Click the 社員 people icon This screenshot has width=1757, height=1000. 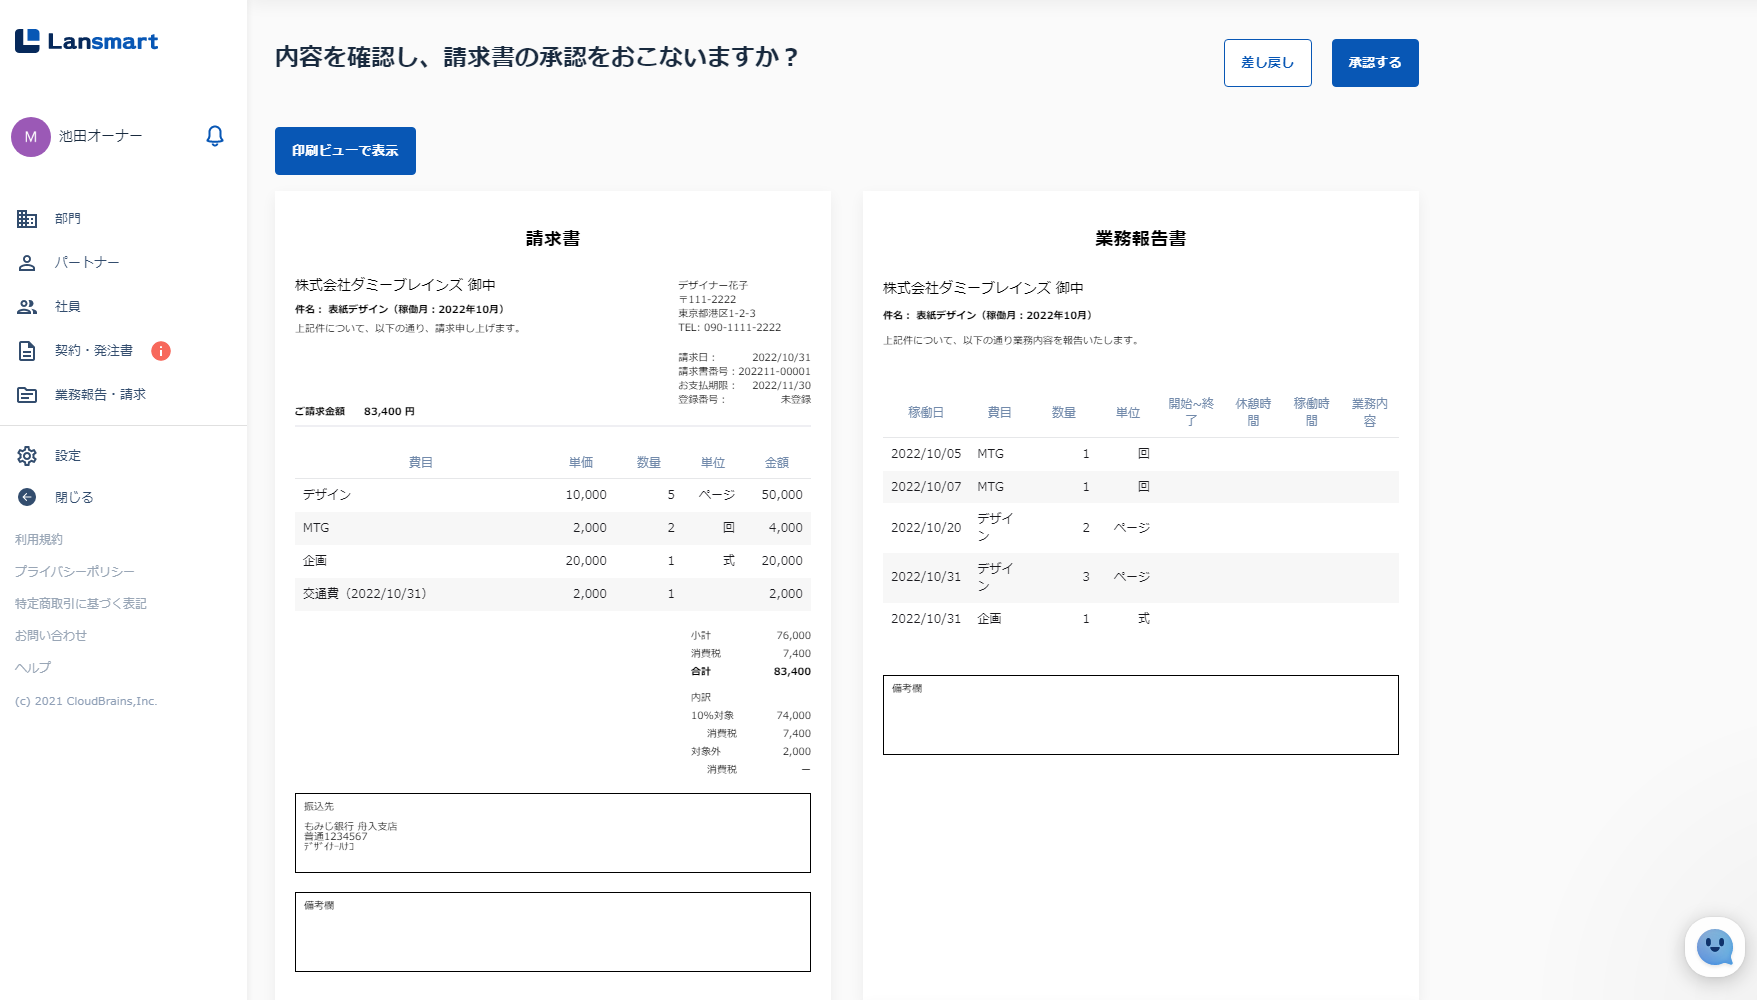coord(27,307)
